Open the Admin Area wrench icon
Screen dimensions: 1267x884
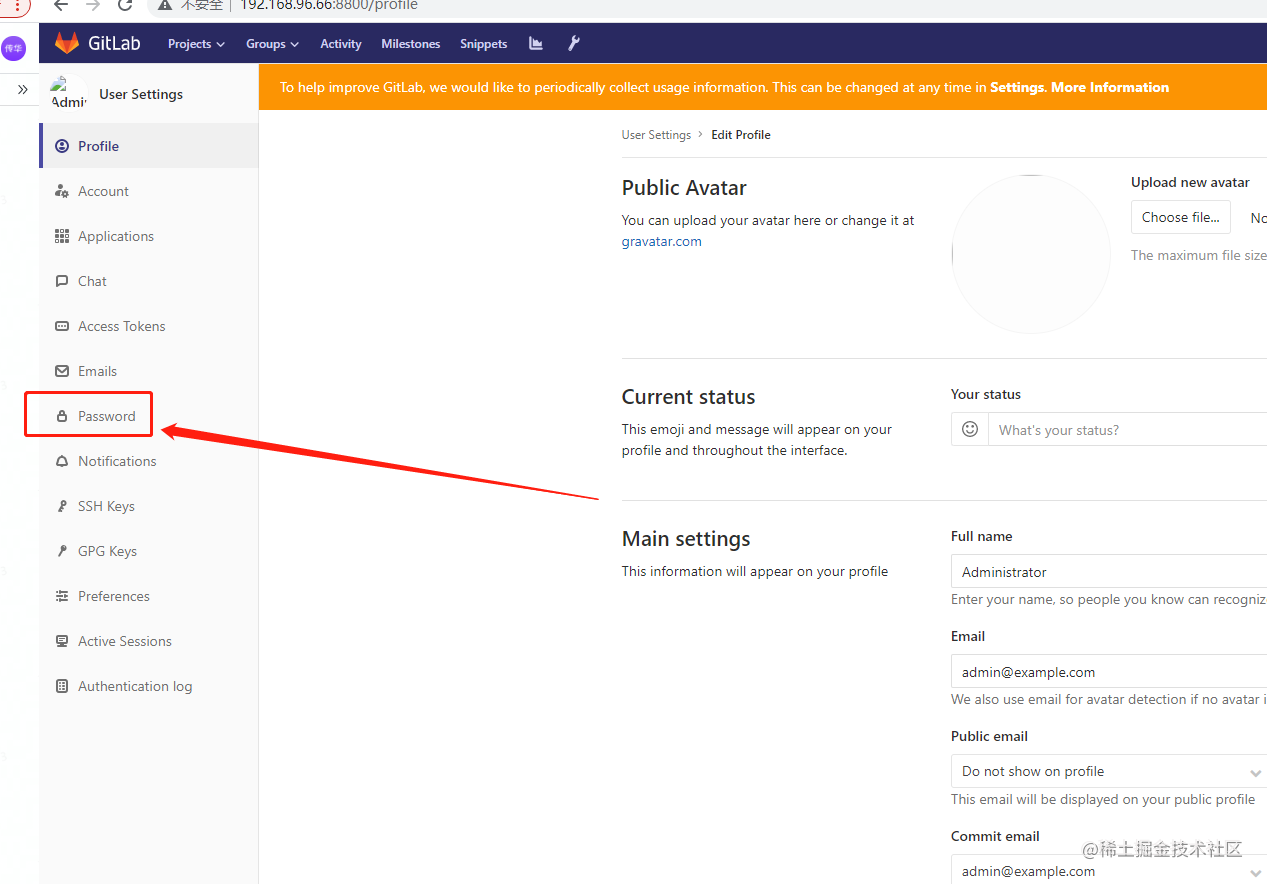pyautogui.click(x=573, y=43)
